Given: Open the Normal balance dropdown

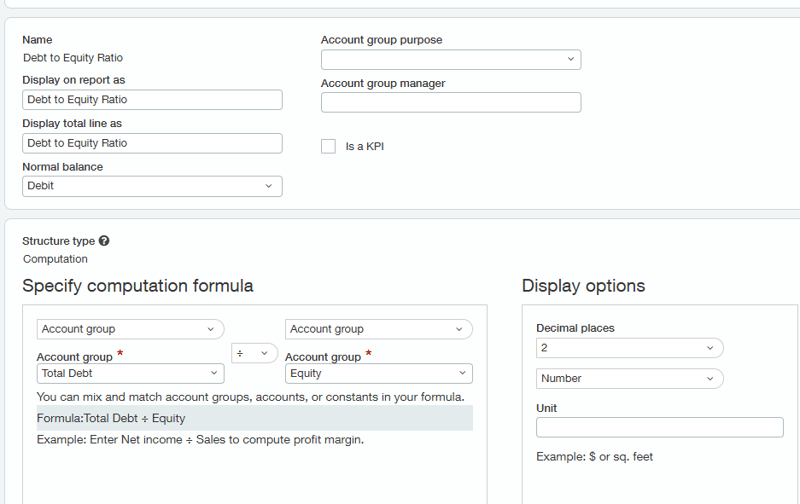Looking at the screenshot, I should [152, 186].
